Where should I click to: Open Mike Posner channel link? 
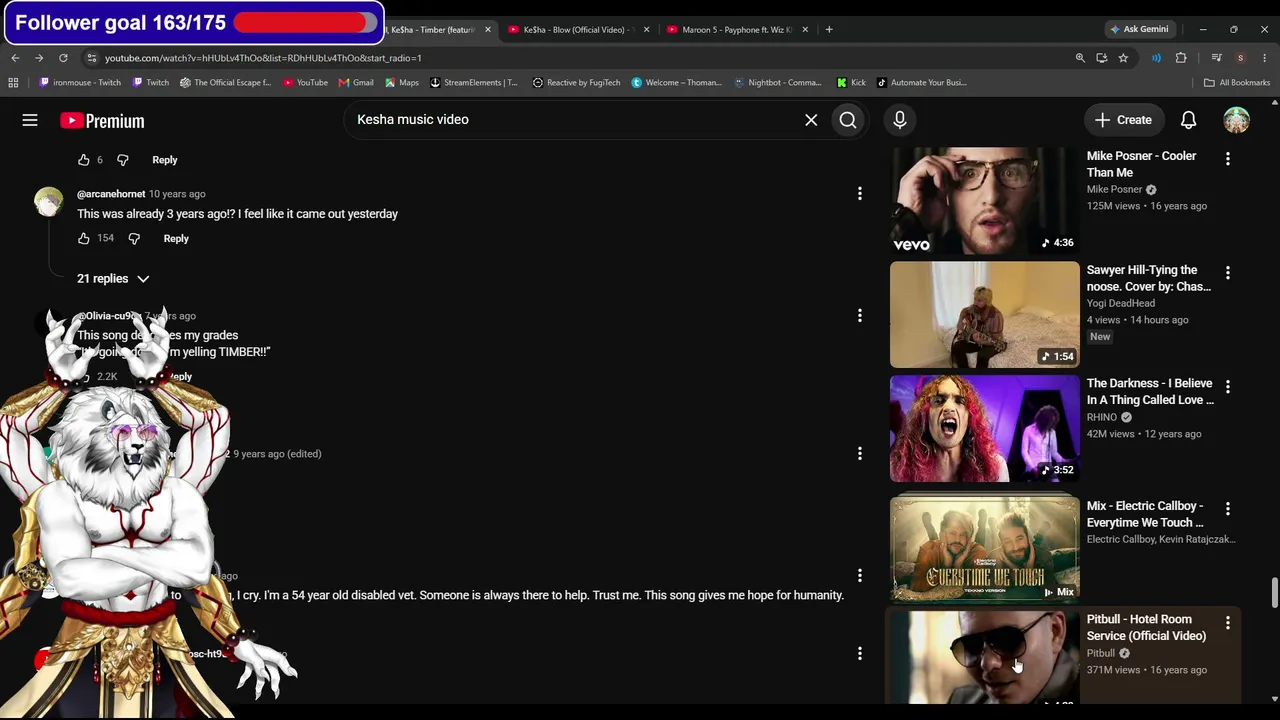click(1114, 190)
